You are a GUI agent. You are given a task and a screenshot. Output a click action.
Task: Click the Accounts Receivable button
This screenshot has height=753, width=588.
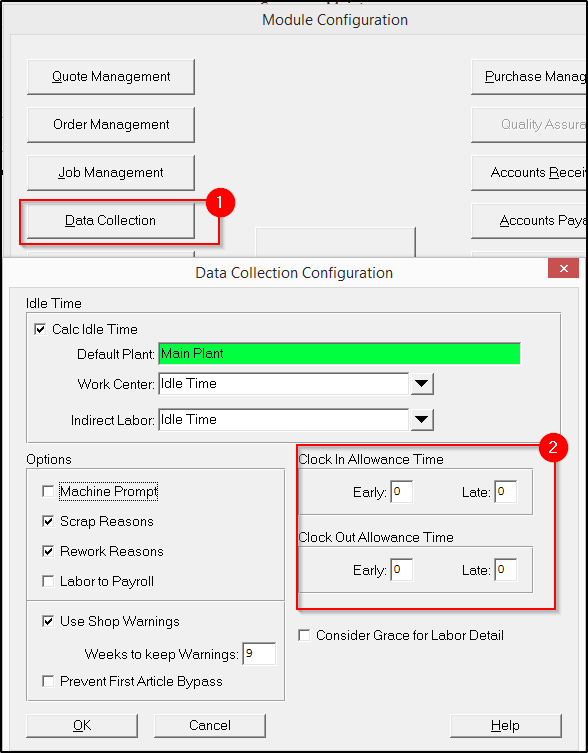(x=529, y=173)
